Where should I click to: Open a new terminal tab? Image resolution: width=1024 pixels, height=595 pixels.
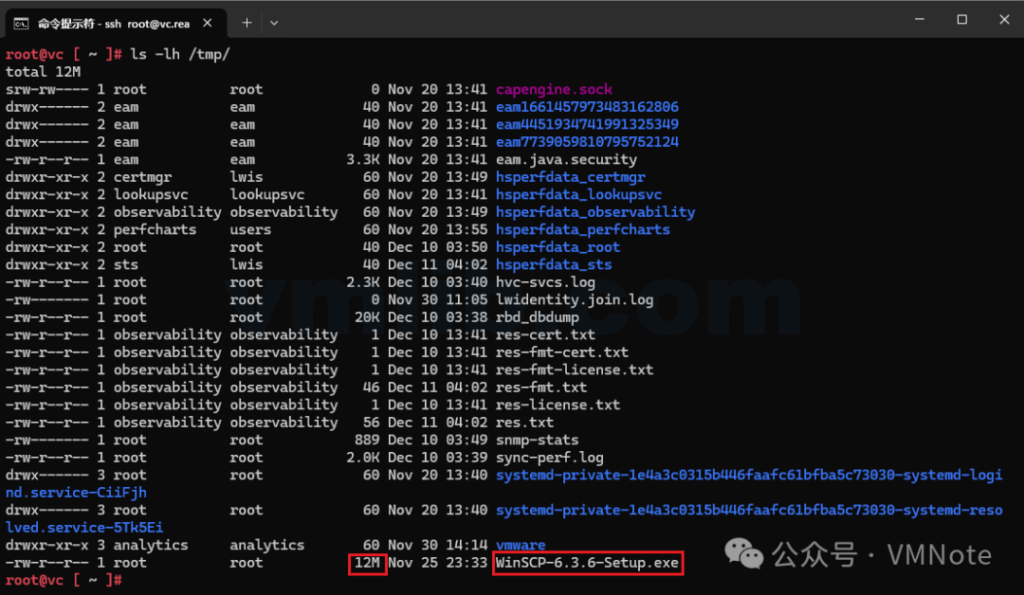[x=246, y=23]
